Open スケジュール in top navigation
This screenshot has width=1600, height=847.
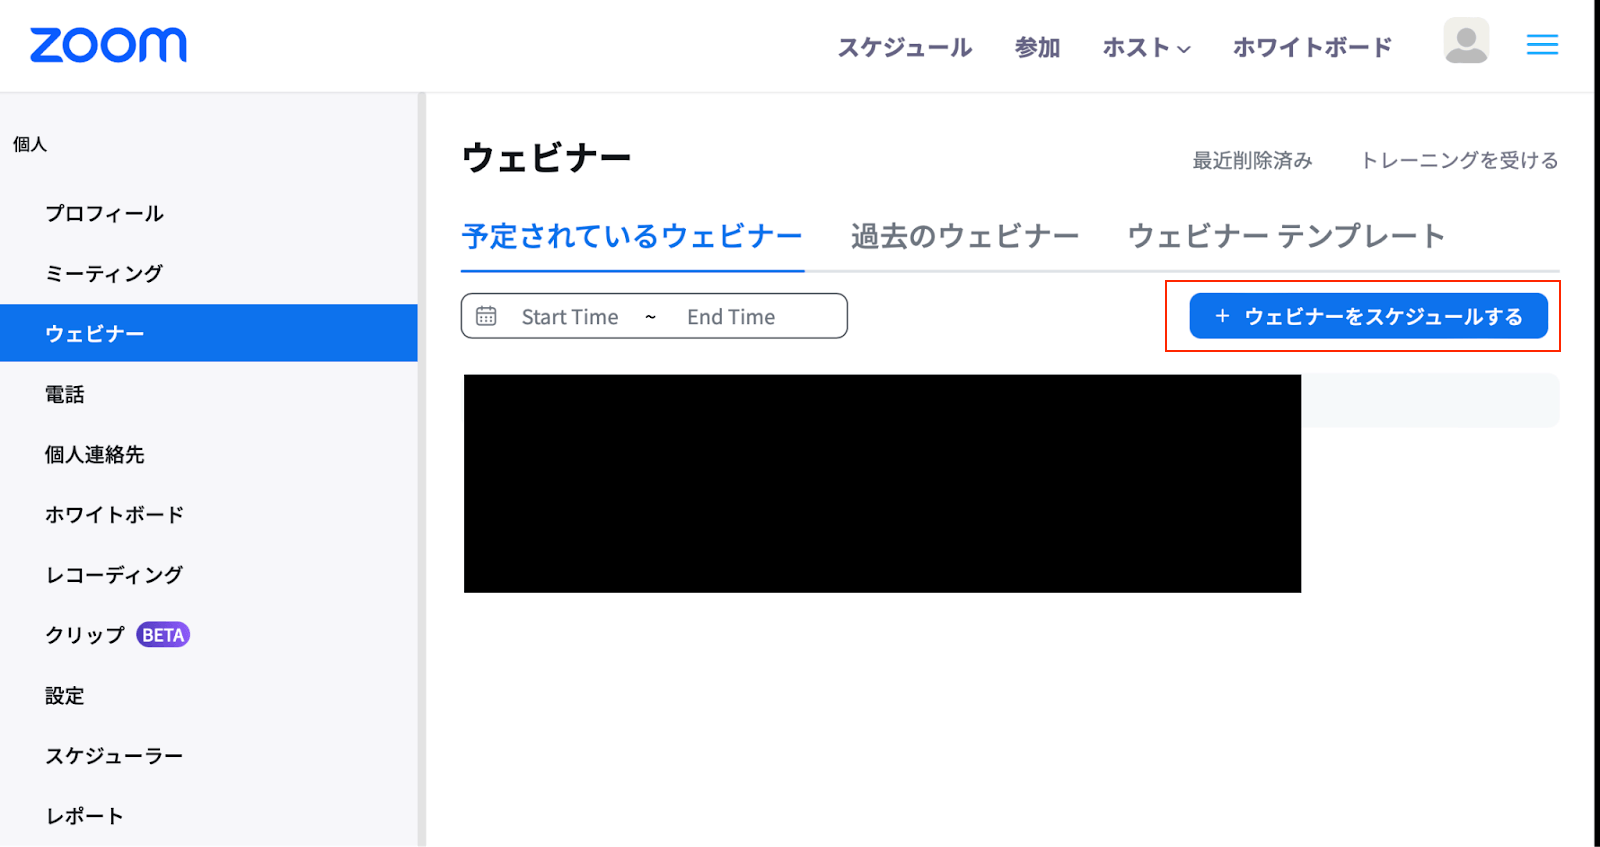[x=904, y=47]
